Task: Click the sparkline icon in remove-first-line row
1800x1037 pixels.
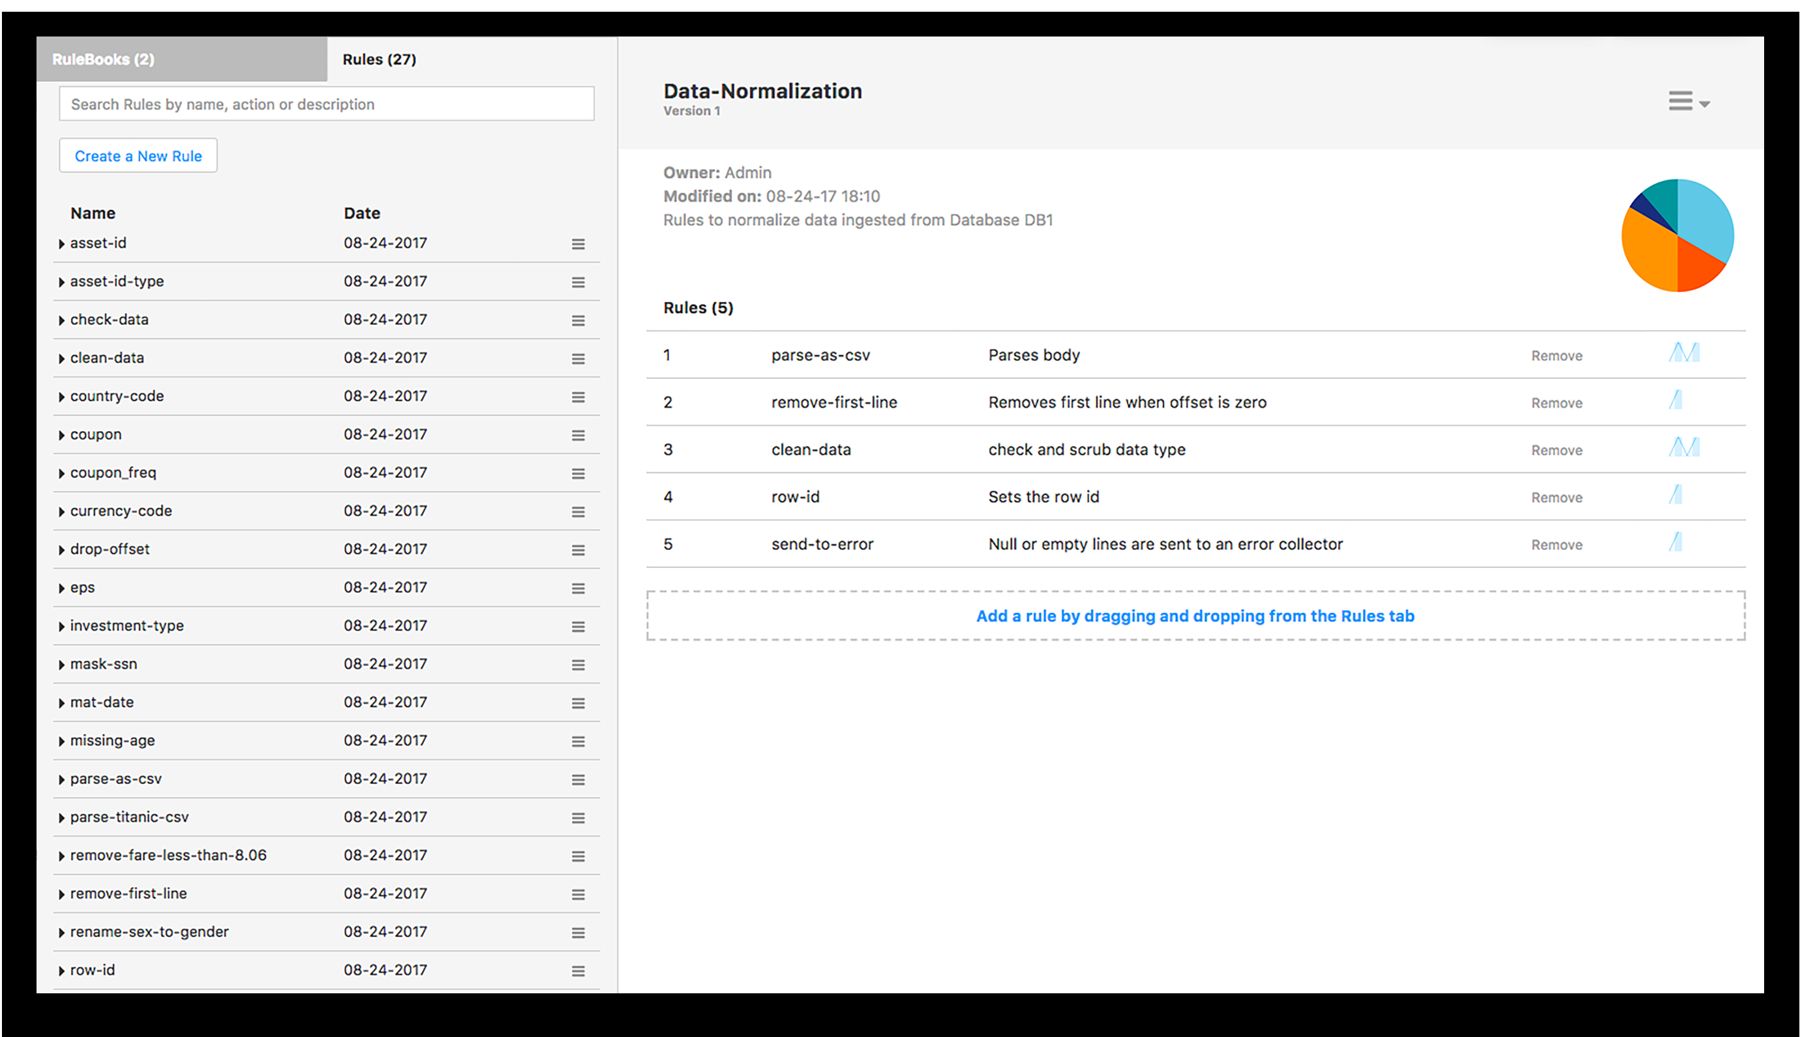Action: tap(1676, 400)
